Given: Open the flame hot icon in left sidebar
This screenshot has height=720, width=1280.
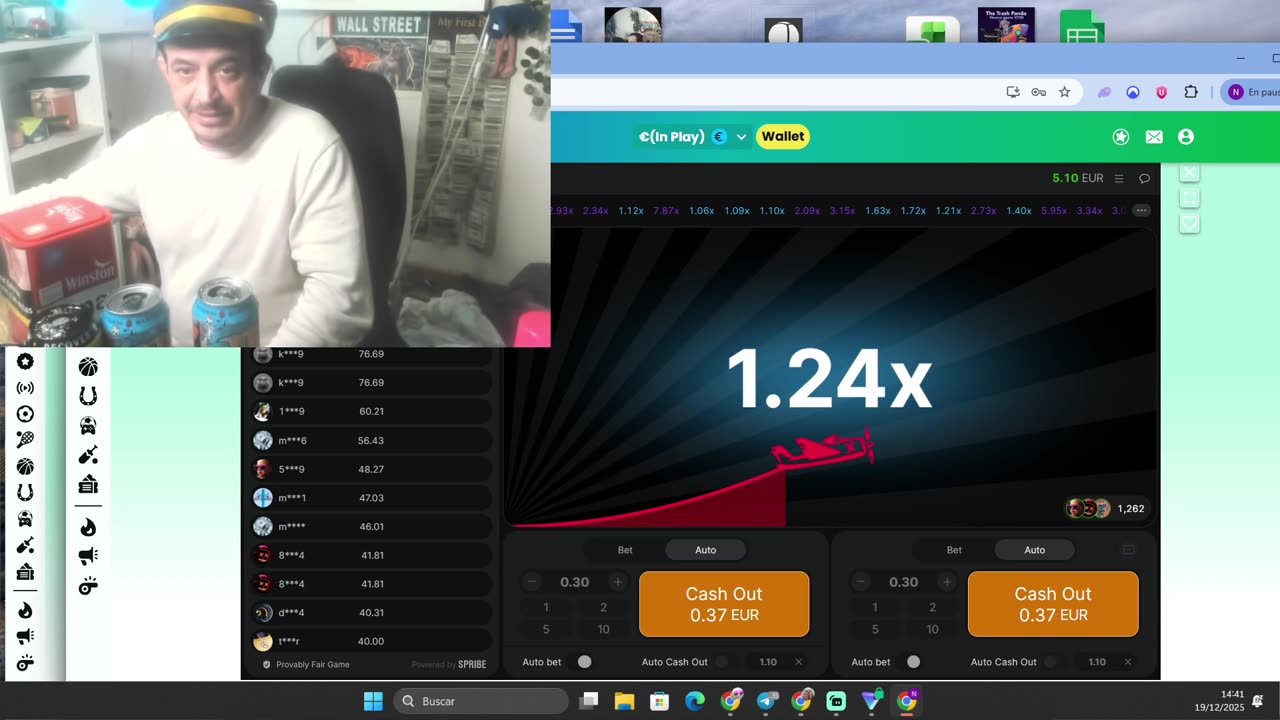Looking at the screenshot, I should [25, 610].
